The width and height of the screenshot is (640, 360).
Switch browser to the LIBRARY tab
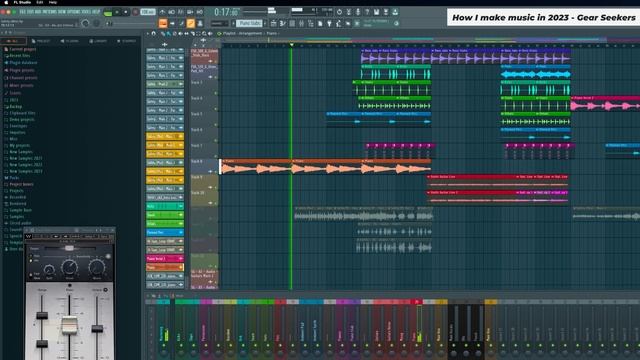click(x=98, y=41)
